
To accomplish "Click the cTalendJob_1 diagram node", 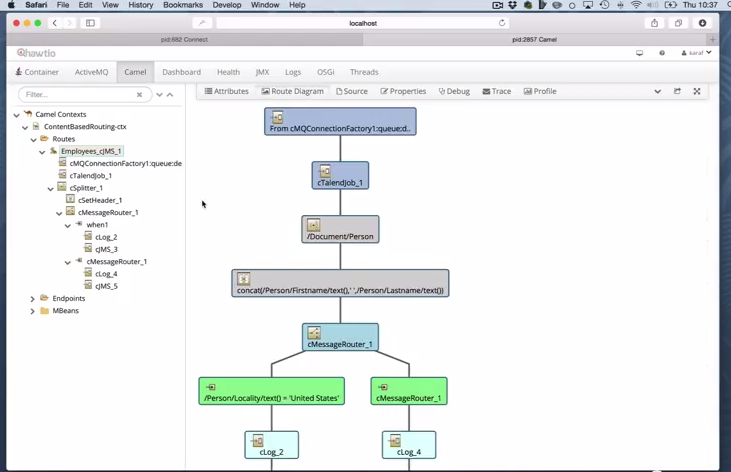I will click(340, 175).
